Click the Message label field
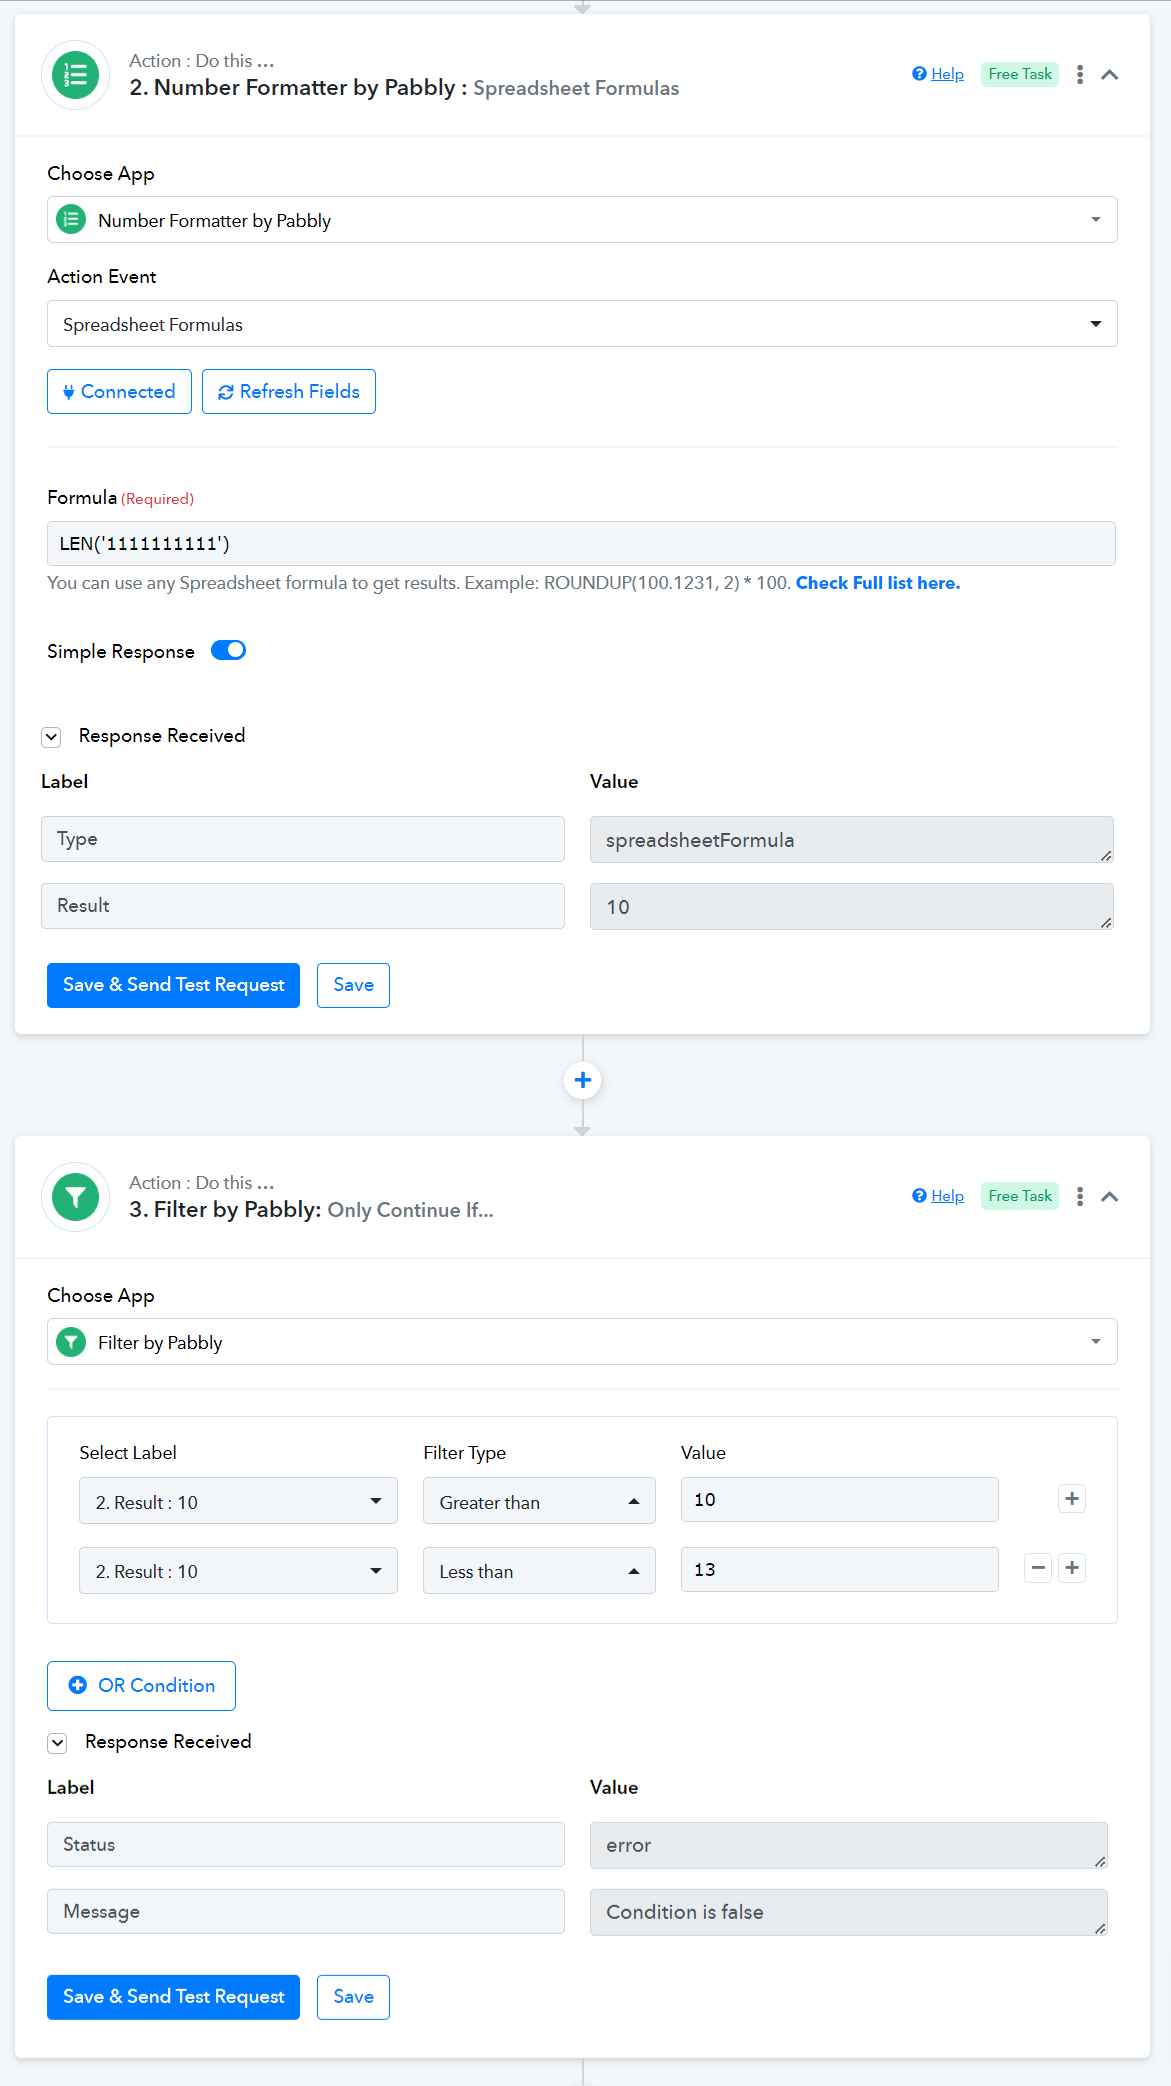 click(306, 1912)
